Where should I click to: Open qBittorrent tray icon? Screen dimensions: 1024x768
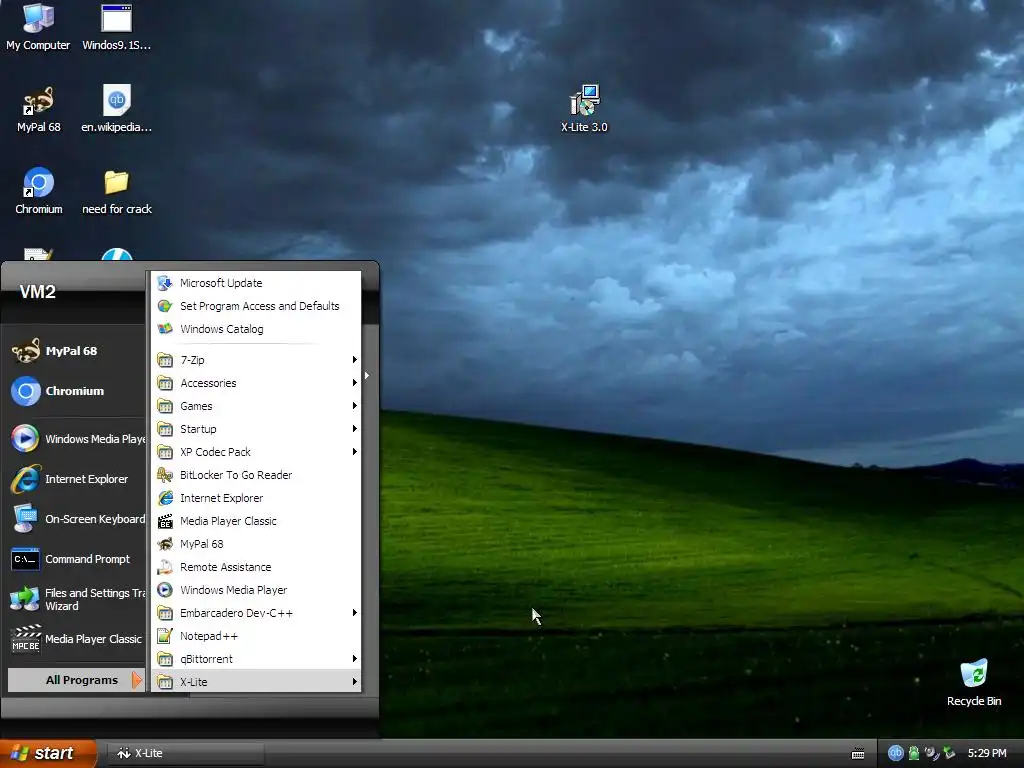(x=895, y=753)
